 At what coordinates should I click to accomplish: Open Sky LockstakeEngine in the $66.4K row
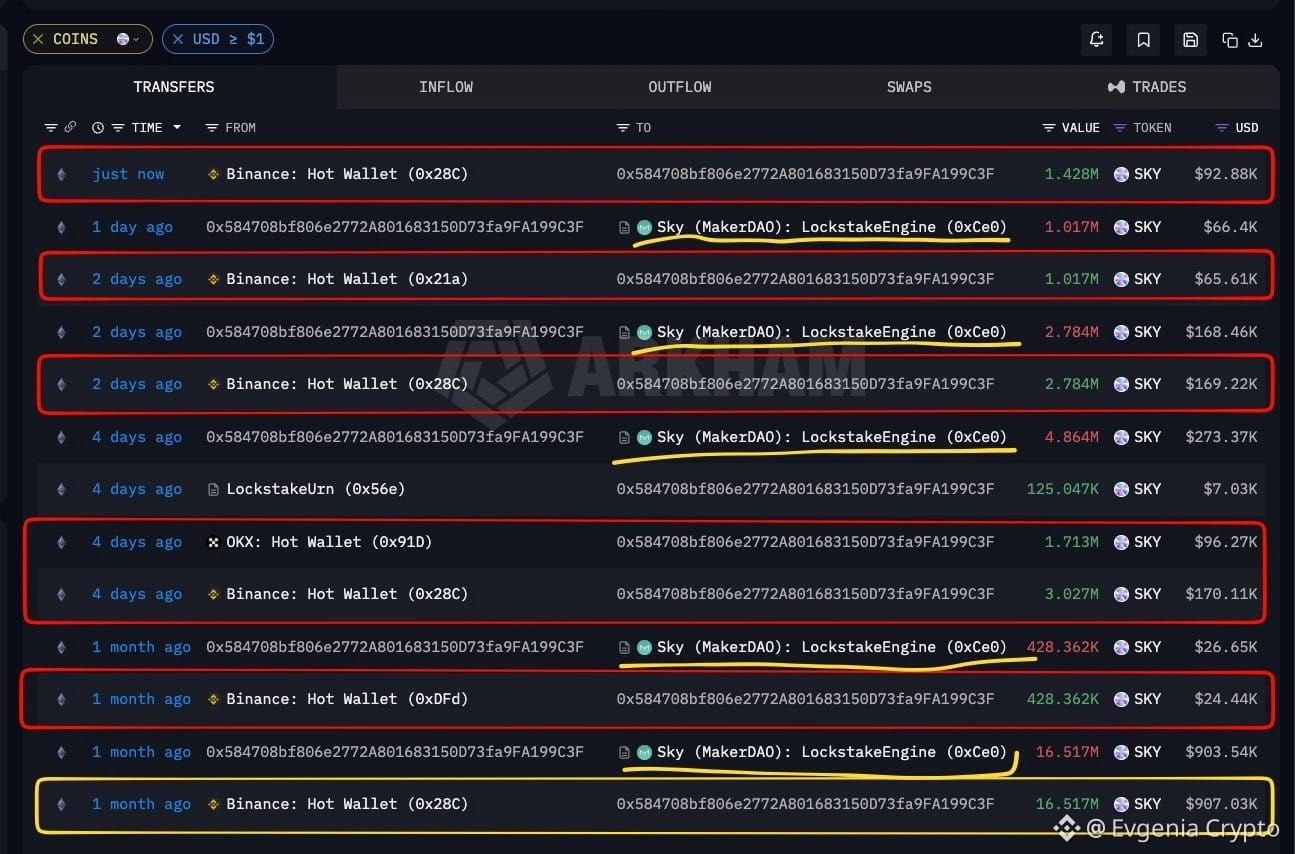pos(832,227)
